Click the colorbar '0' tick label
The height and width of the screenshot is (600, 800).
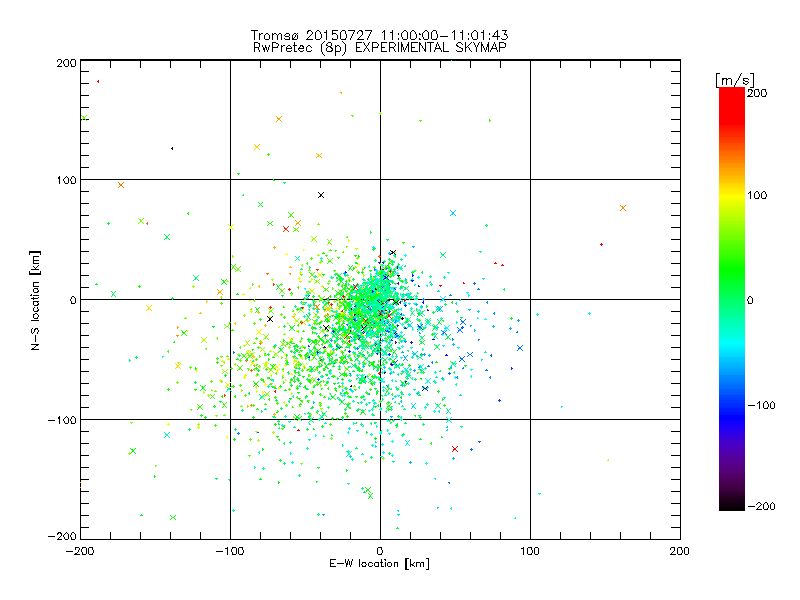point(750,301)
